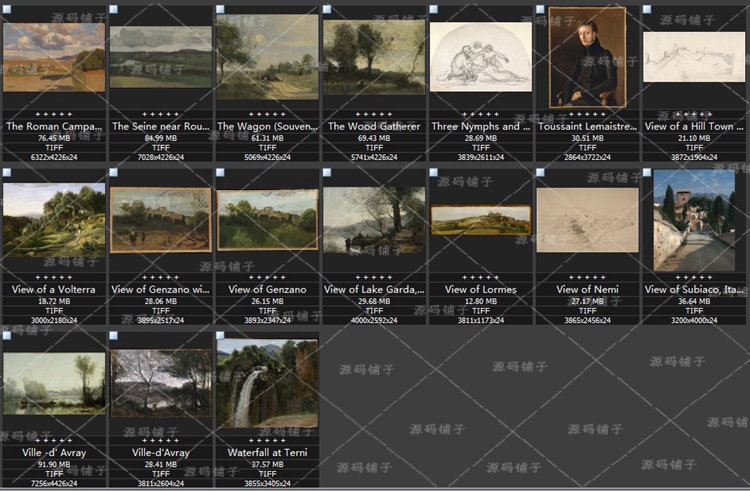The width and height of the screenshot is (750, 491).
Task: Open the View of Nemi drawing thumbnail
Action: [x=587, y=220]
